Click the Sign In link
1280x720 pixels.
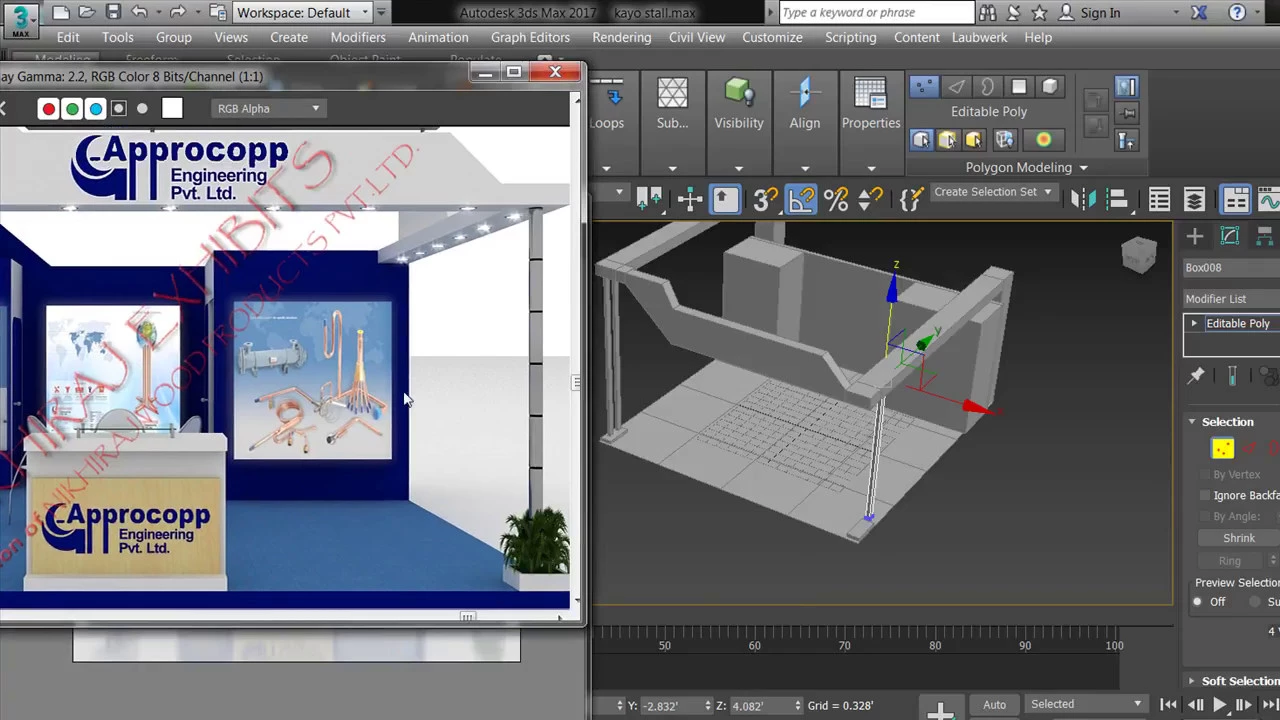pyautogui.click(x=1100, y=13)
